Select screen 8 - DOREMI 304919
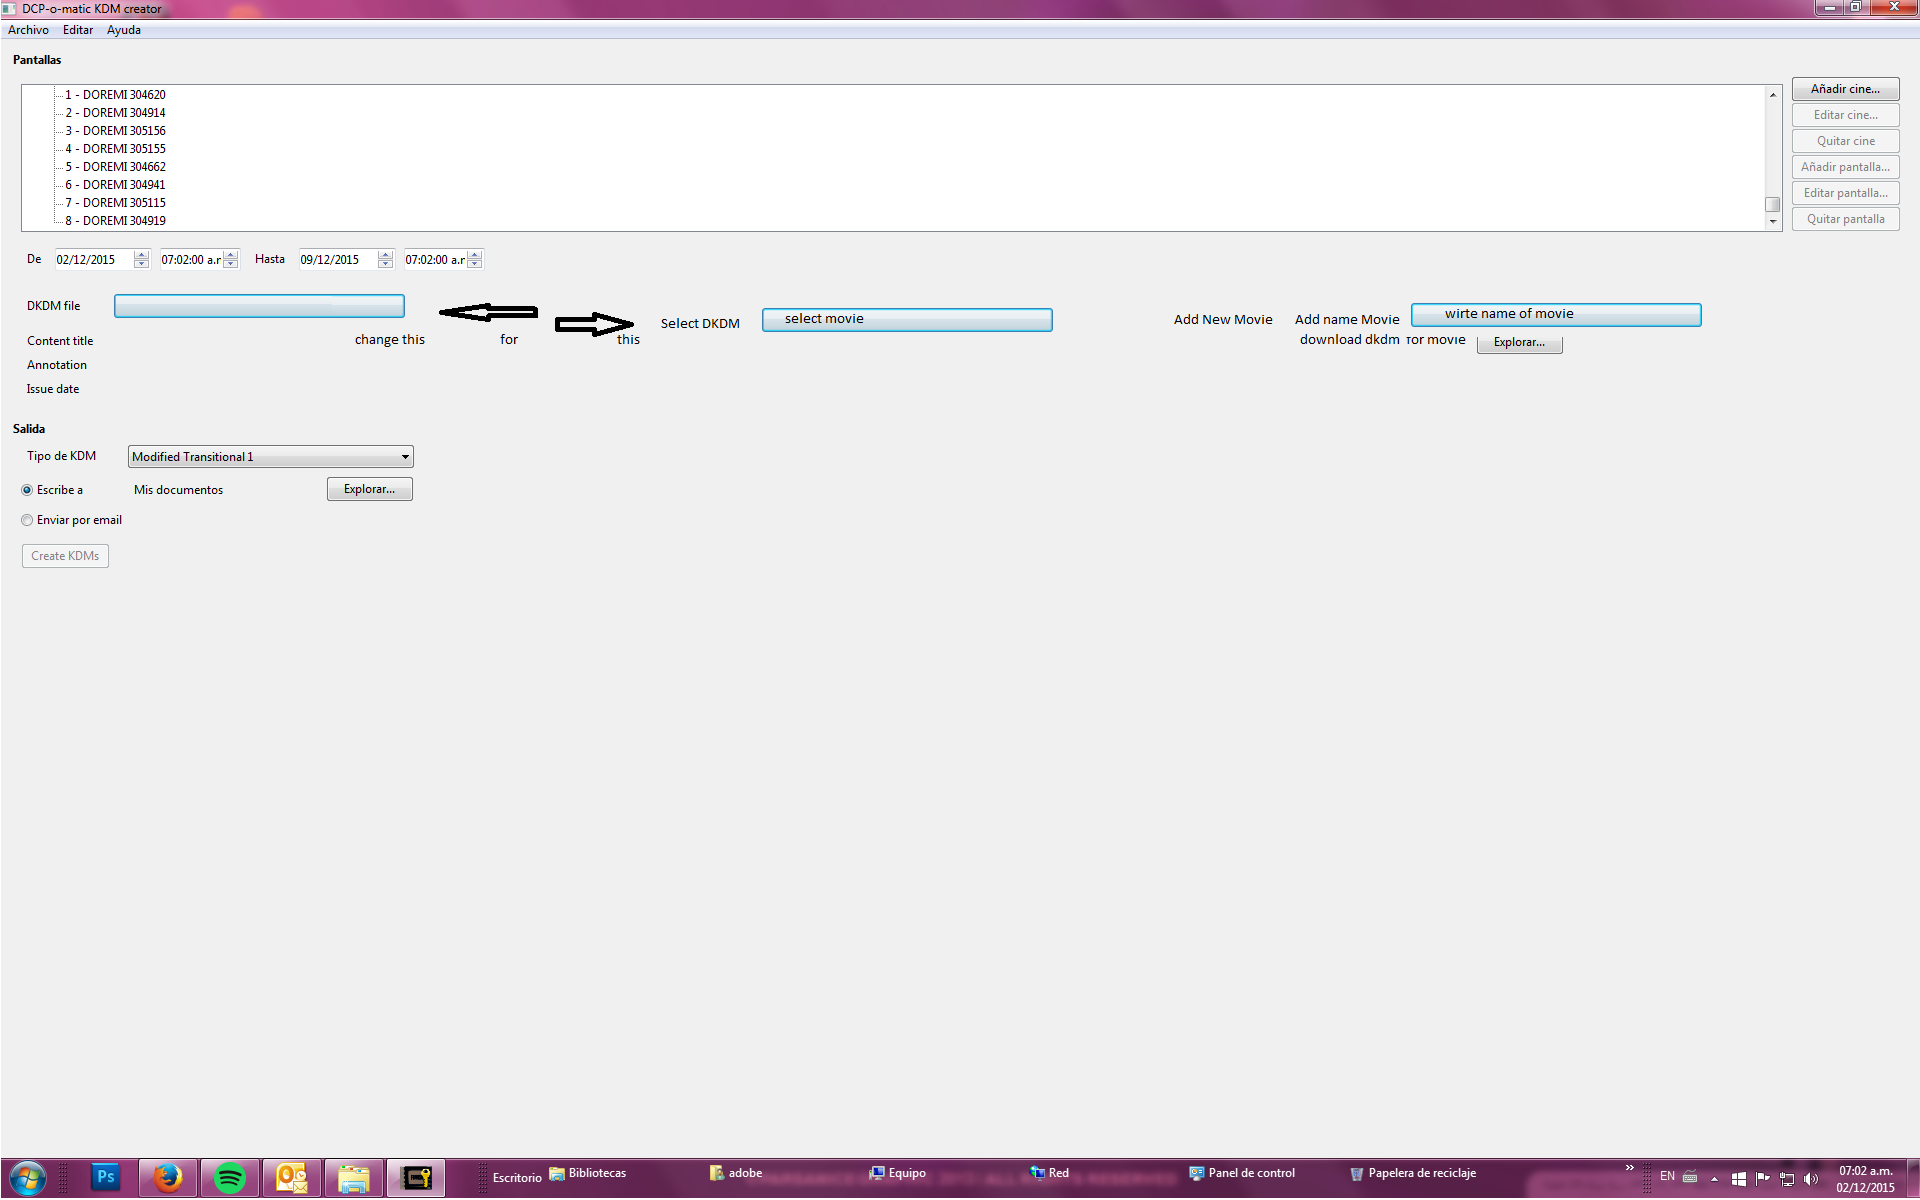Image resolution: width=1920 pixels, height=1200 pixels. tap(116, 222)
